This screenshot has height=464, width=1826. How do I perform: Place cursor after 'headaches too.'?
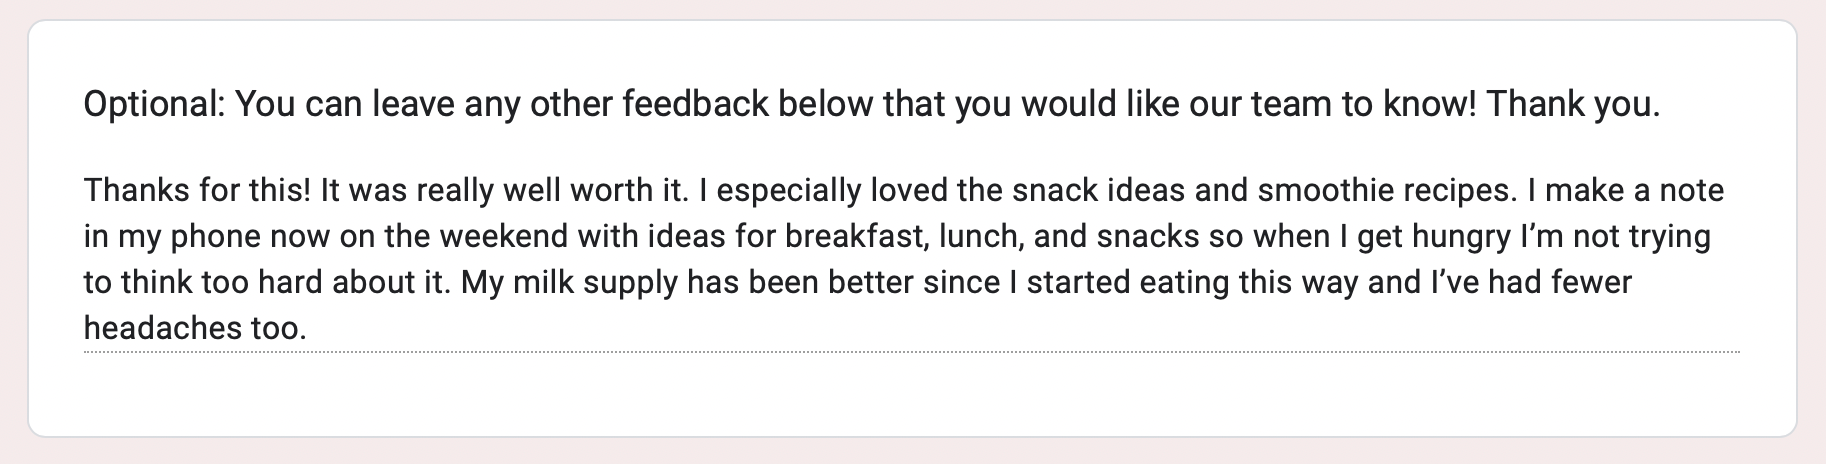pyautogui.click(x=307, y=327)
